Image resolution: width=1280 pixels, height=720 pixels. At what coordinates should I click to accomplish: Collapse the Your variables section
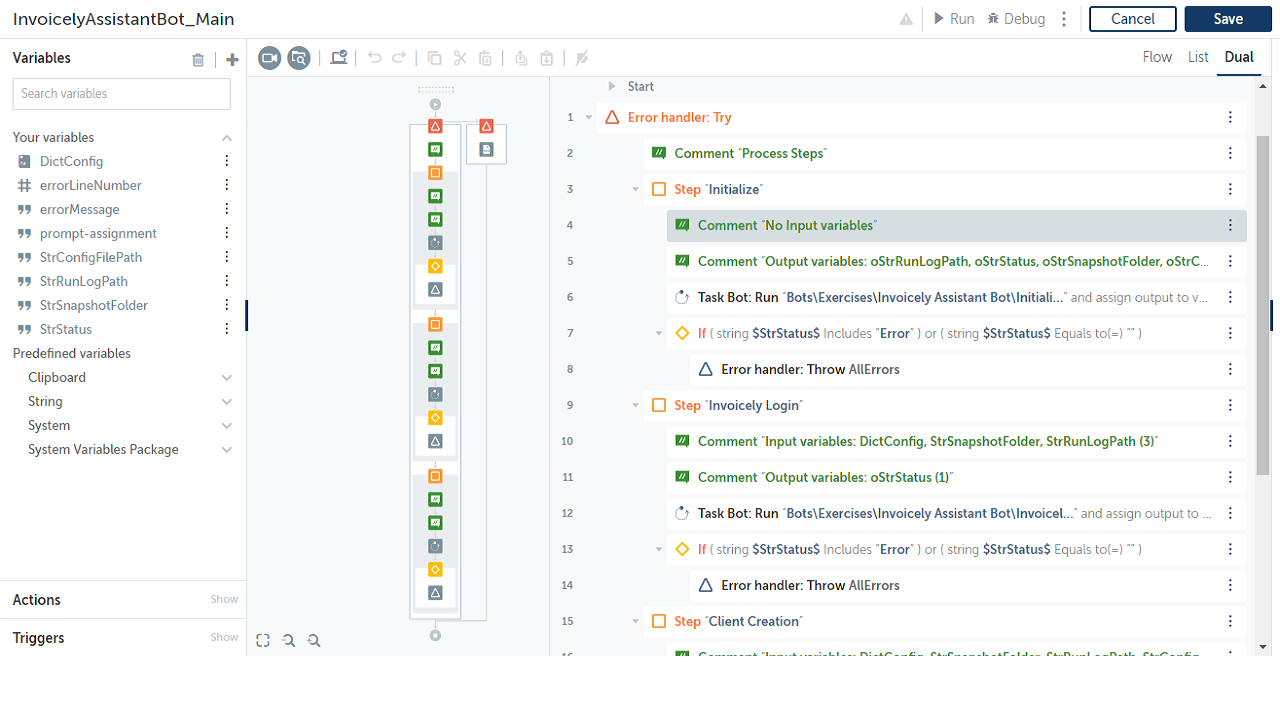(227, 138)
